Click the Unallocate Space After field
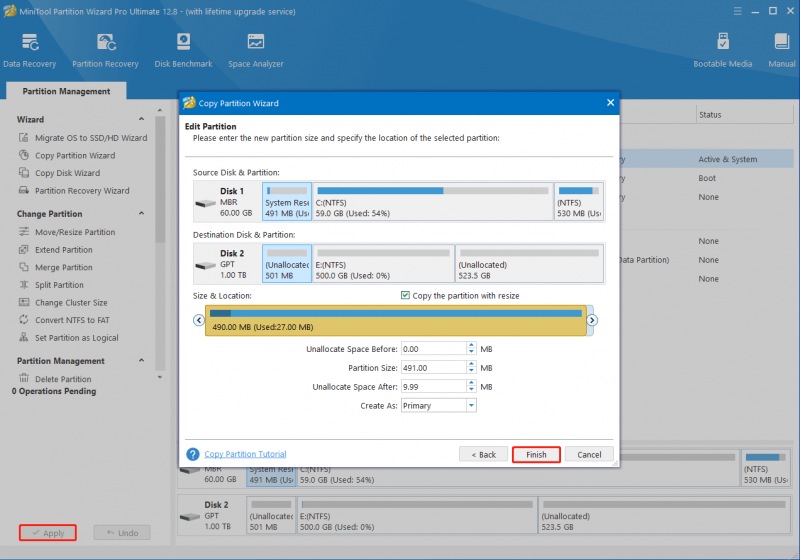The width and height of the screenshot is (800, 560). [434, 387]
